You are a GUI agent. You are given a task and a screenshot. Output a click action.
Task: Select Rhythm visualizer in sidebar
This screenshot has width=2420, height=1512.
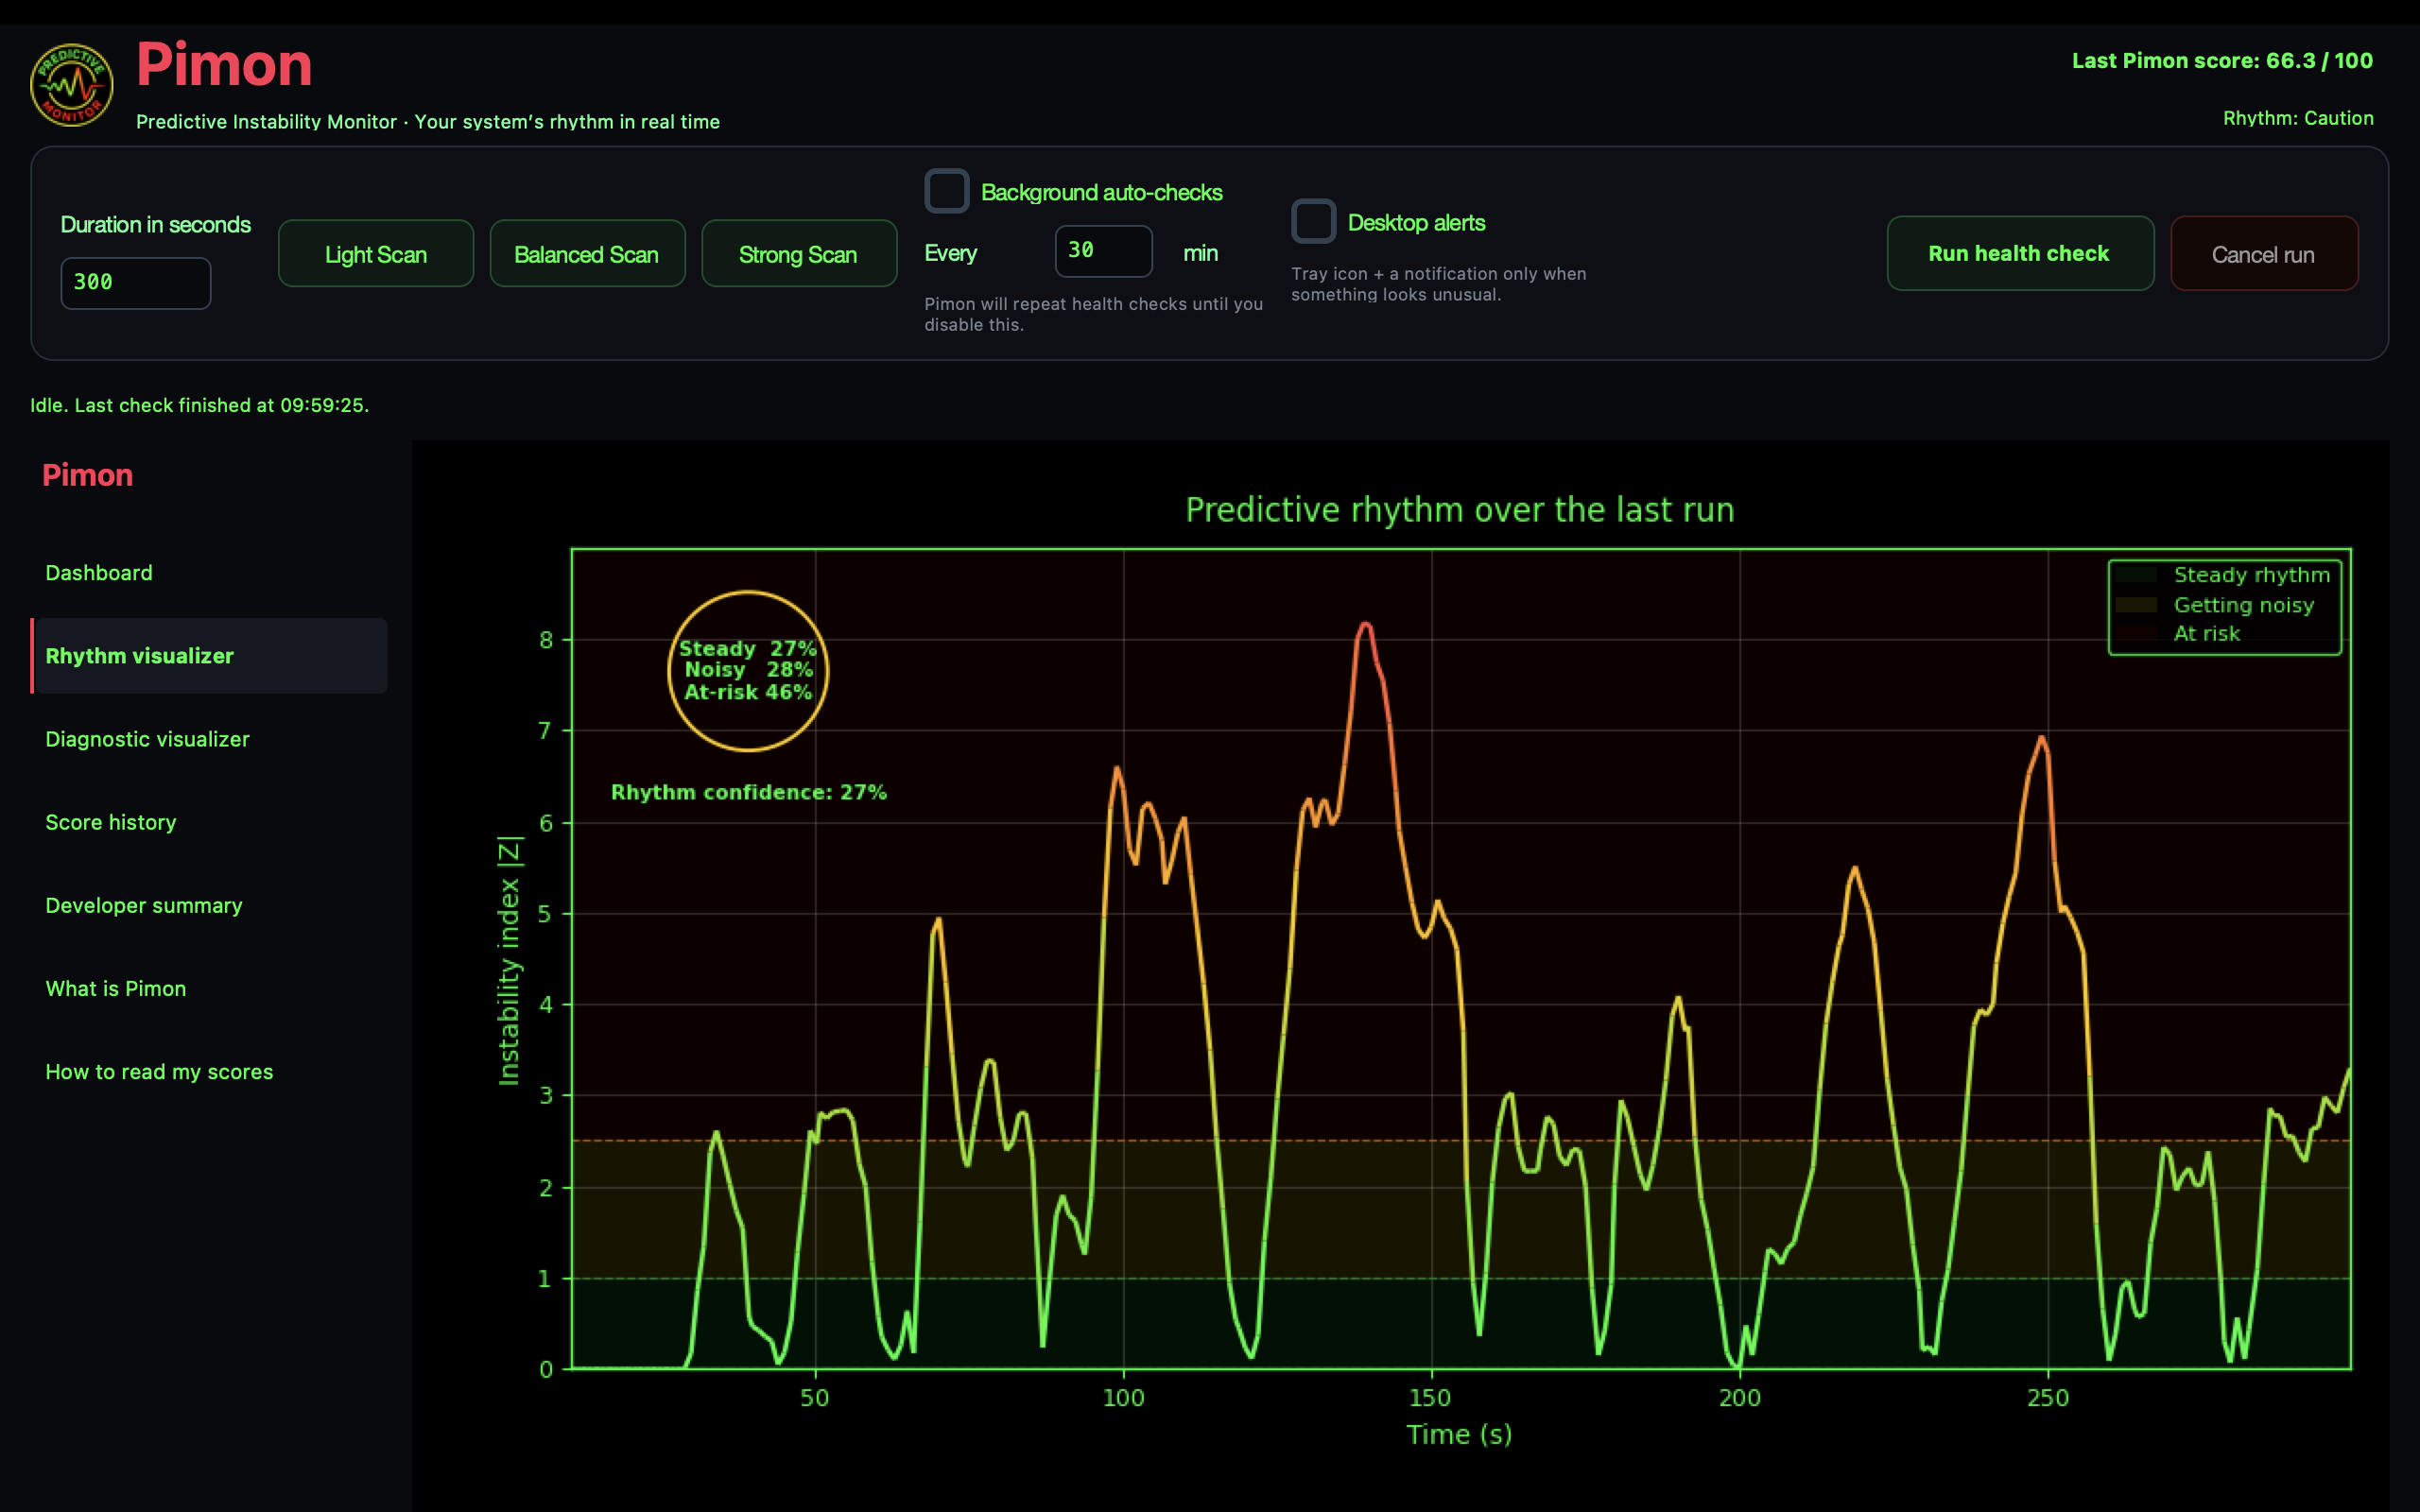tap(209, 656)
